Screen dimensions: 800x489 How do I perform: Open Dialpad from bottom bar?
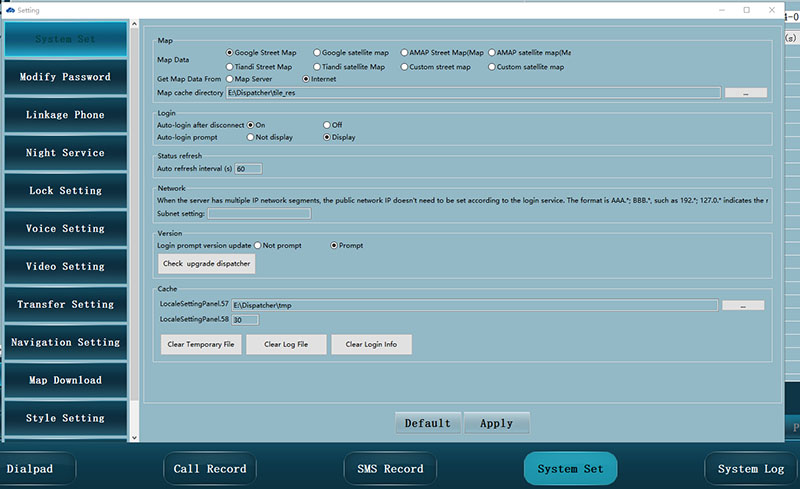coord(37,469)
